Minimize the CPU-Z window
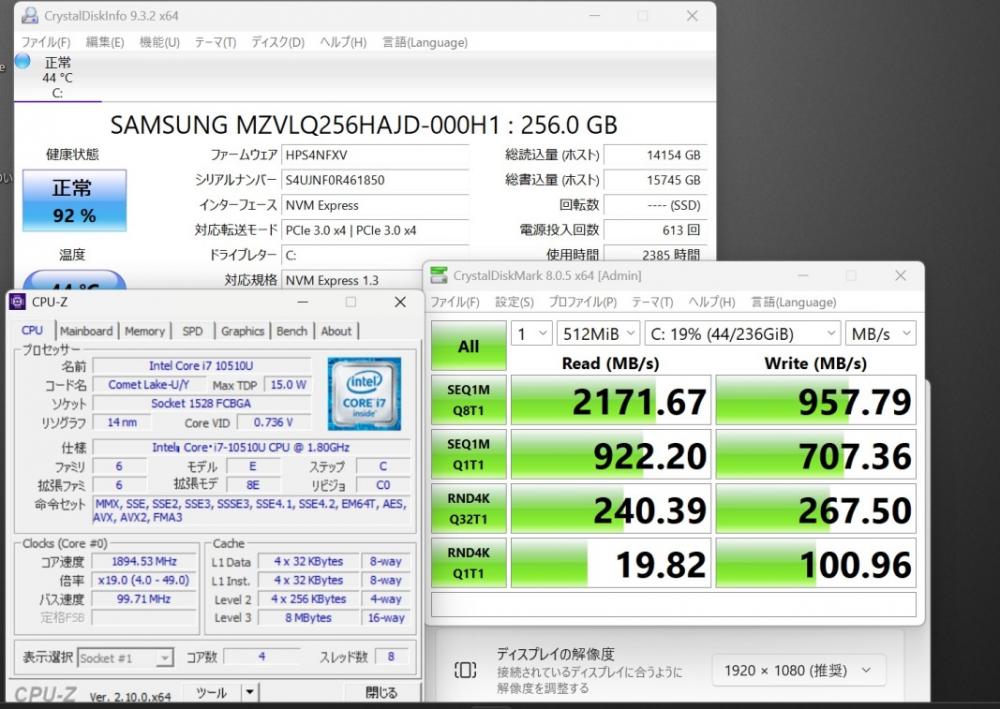The image size is (1000, 709). [x=302, y=302]
